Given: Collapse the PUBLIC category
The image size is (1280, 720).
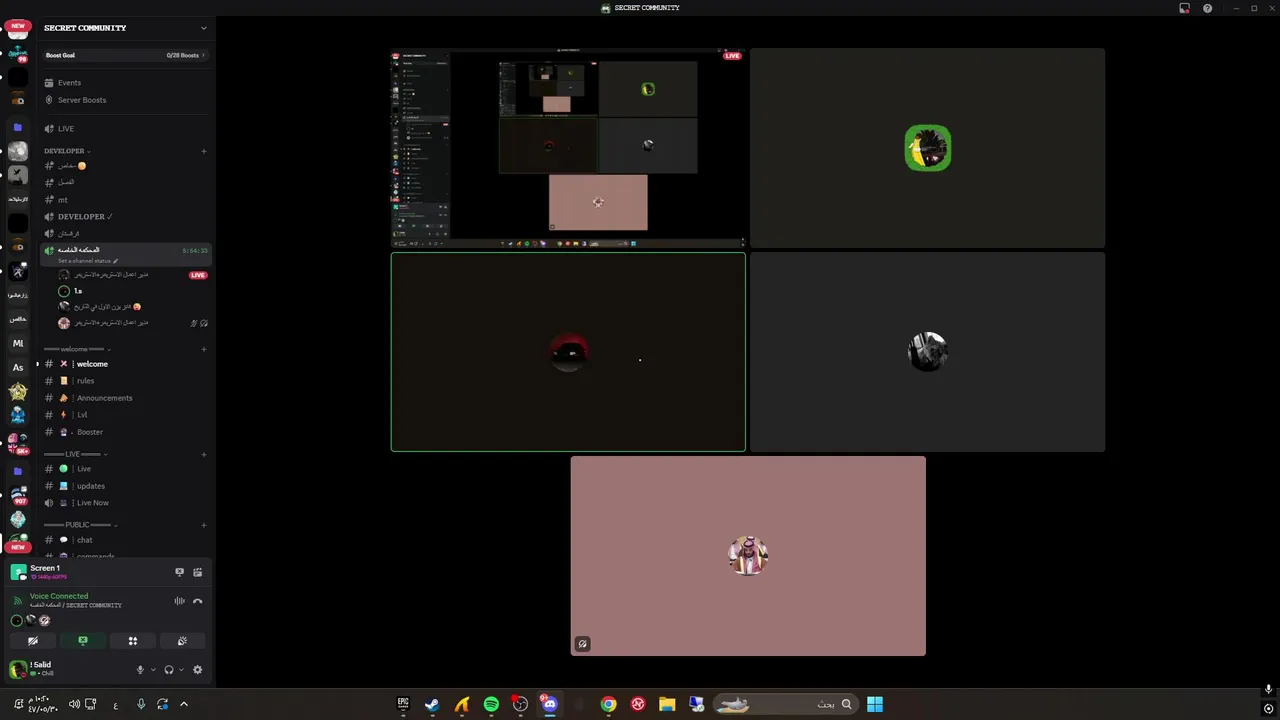Looking at the screenshot, I should (x=81, y=525).
